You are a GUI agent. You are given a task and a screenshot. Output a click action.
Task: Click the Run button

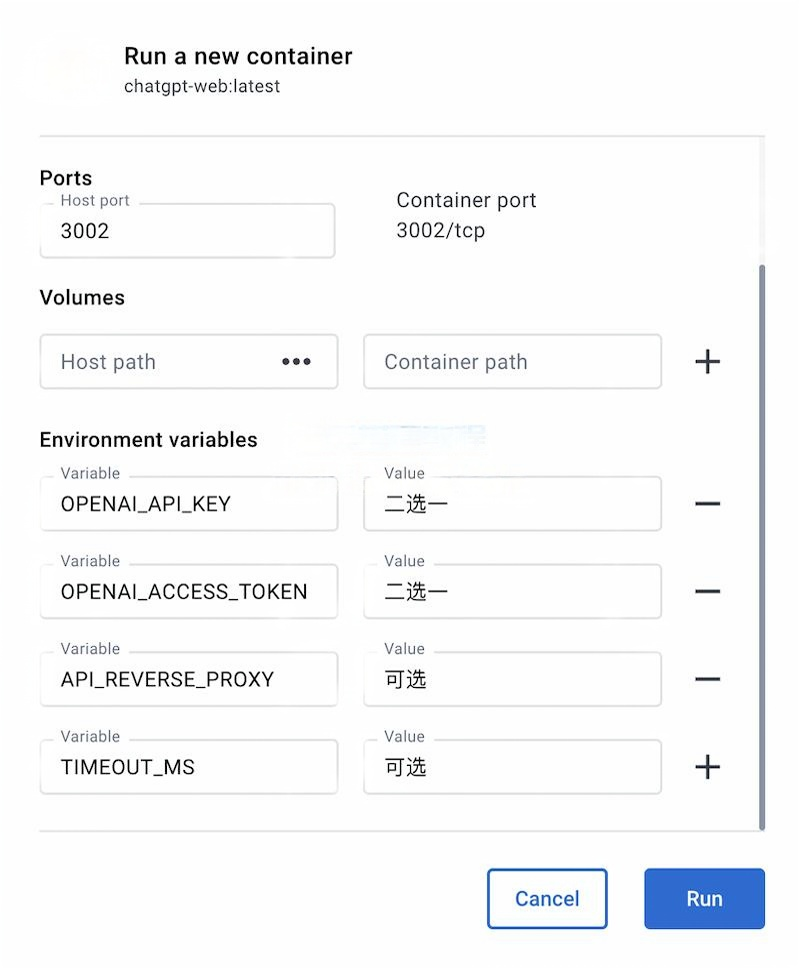tap(704, 898)
